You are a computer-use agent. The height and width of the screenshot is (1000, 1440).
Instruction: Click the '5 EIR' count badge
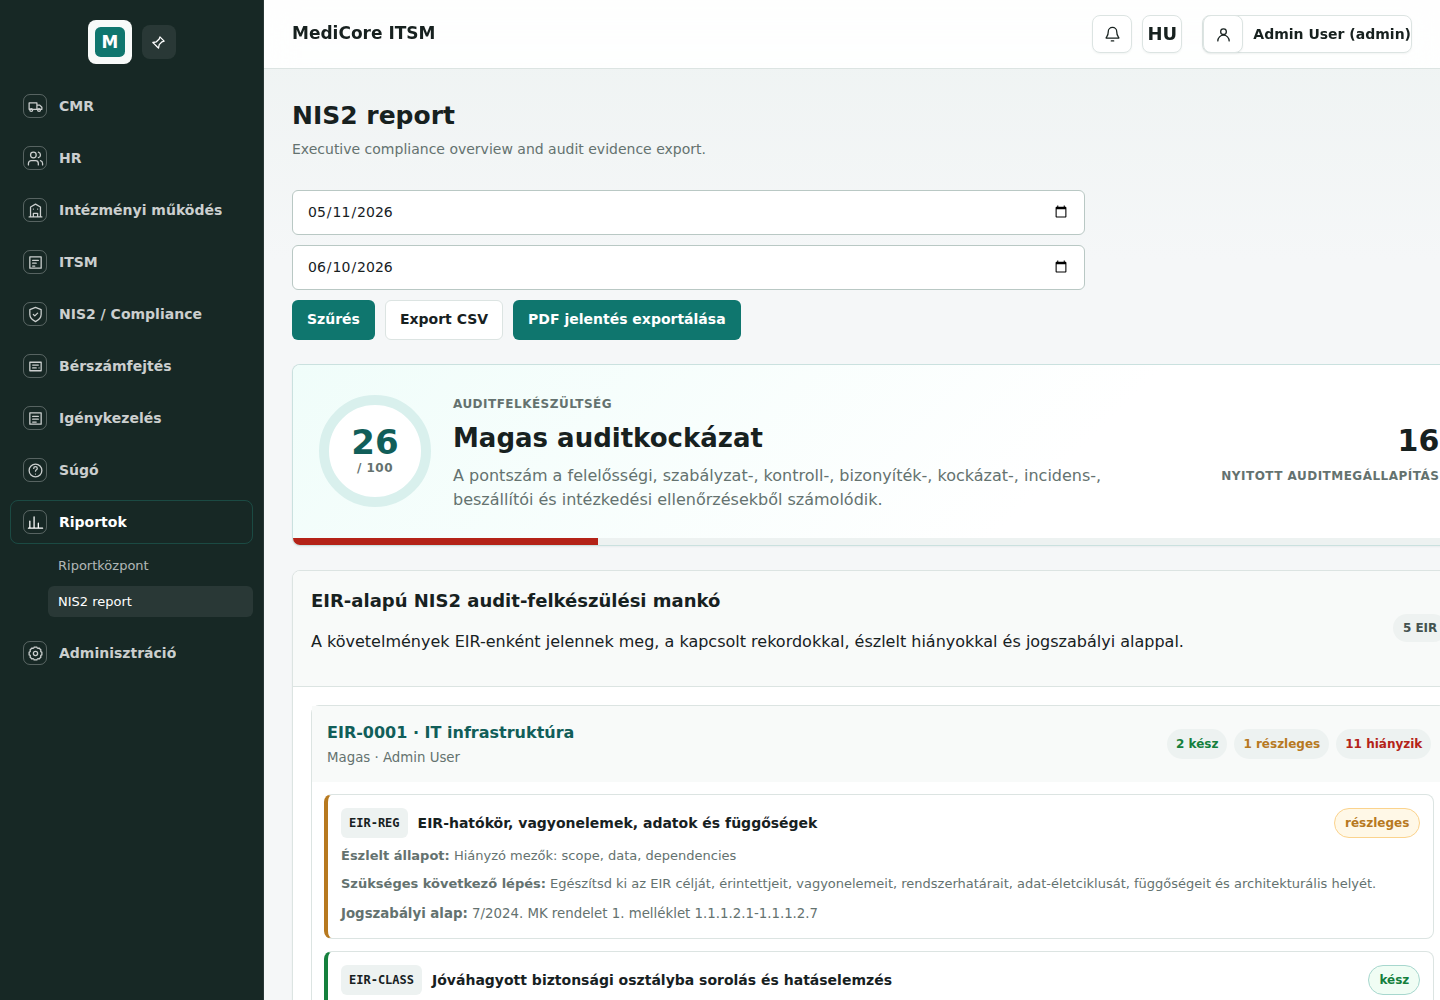(x=1418, y=628)
